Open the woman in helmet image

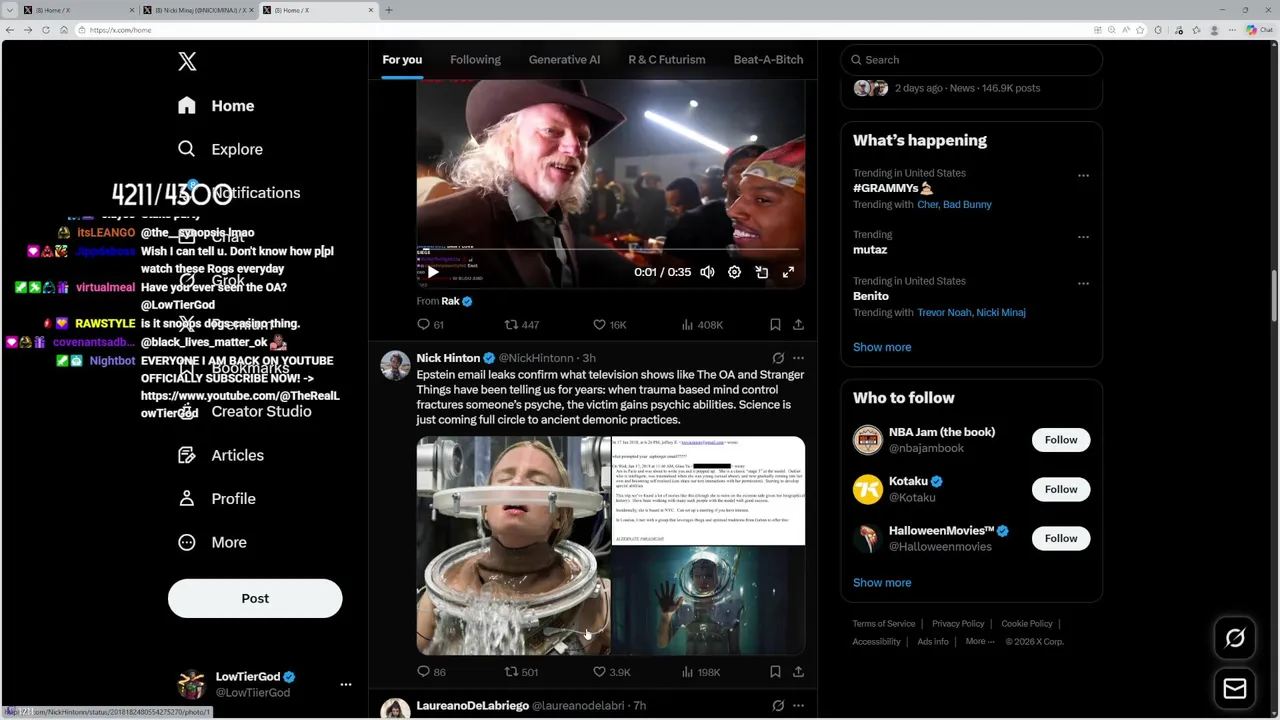(513, 546)
